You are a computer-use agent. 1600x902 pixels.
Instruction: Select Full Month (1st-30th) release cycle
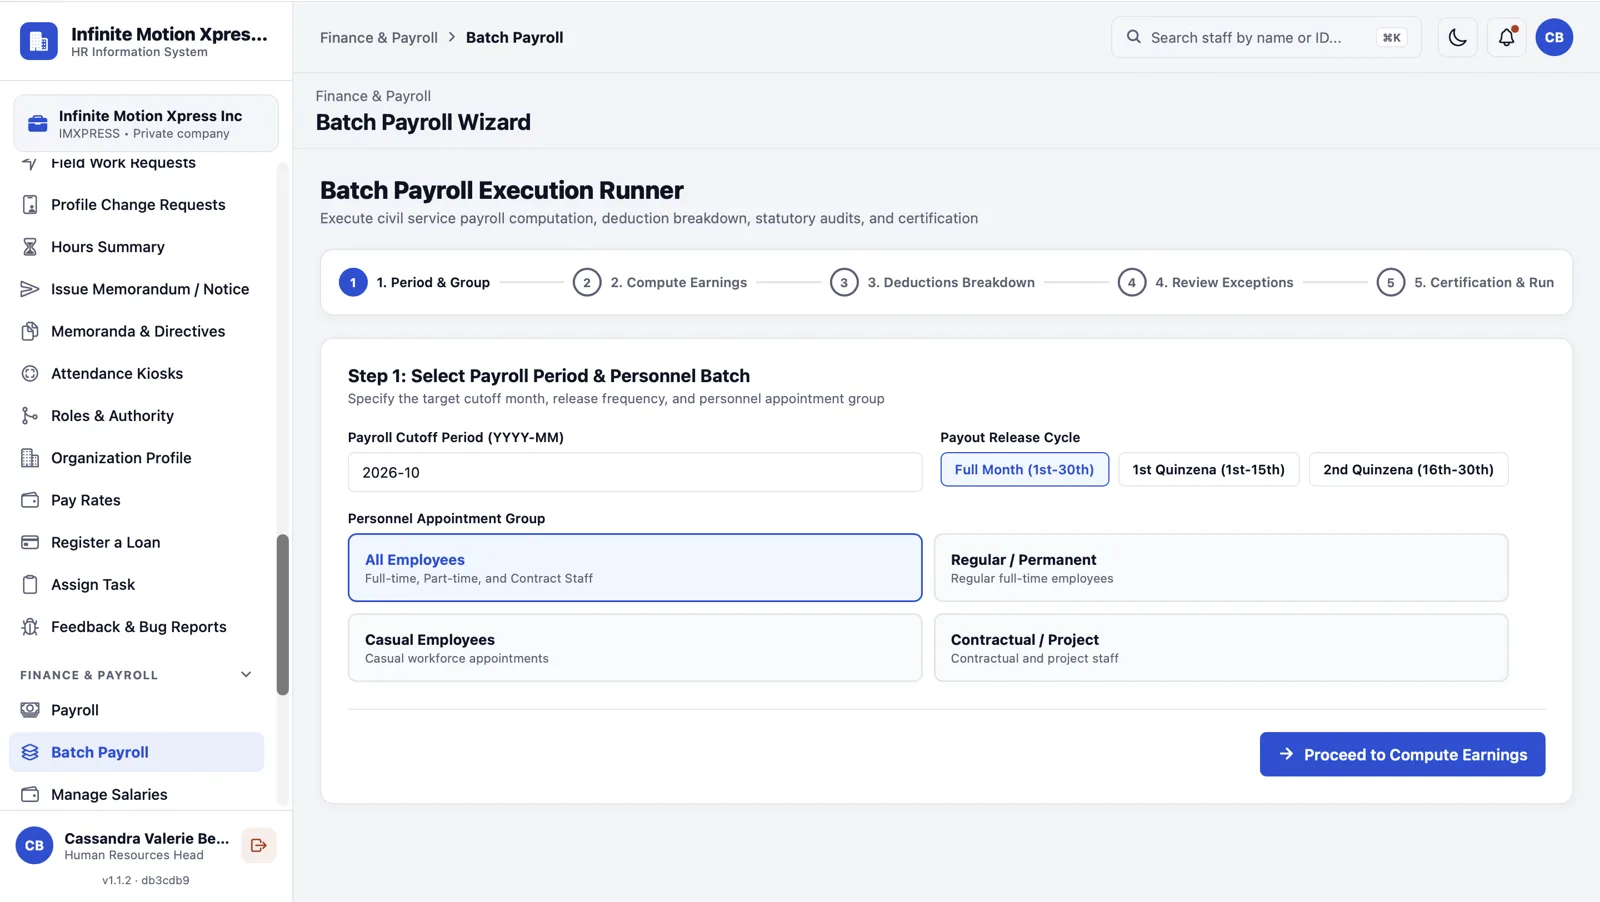[1024, 470]
